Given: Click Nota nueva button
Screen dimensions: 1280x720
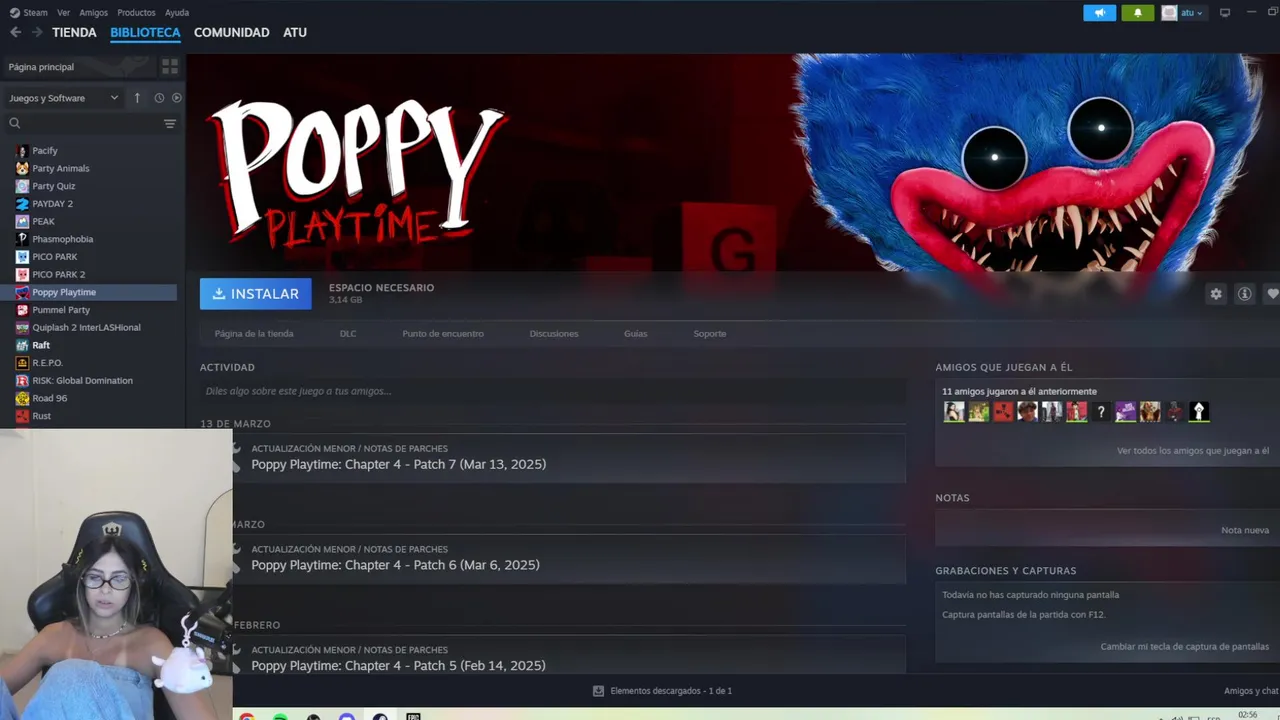Looking at the screenshot, I should tap(1245, 530).
